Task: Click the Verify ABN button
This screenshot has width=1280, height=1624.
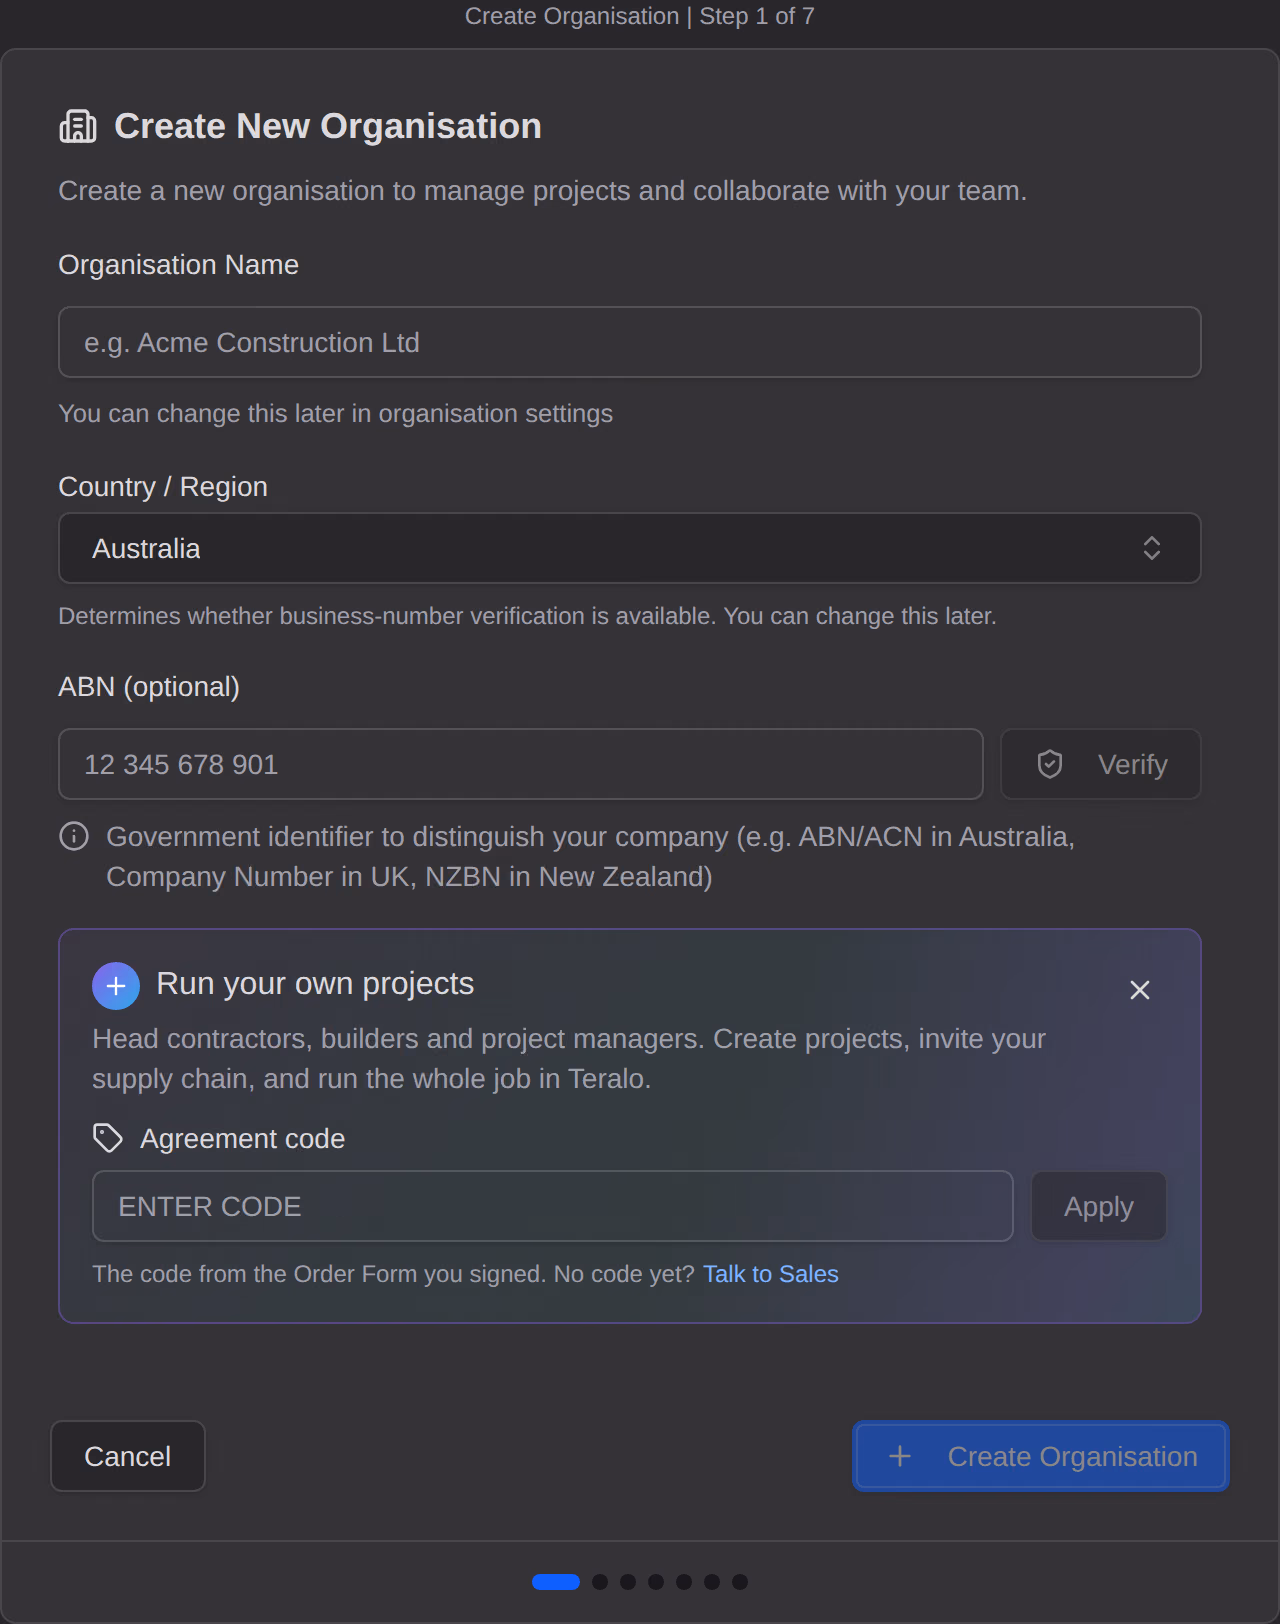Action: point(1101,764)
